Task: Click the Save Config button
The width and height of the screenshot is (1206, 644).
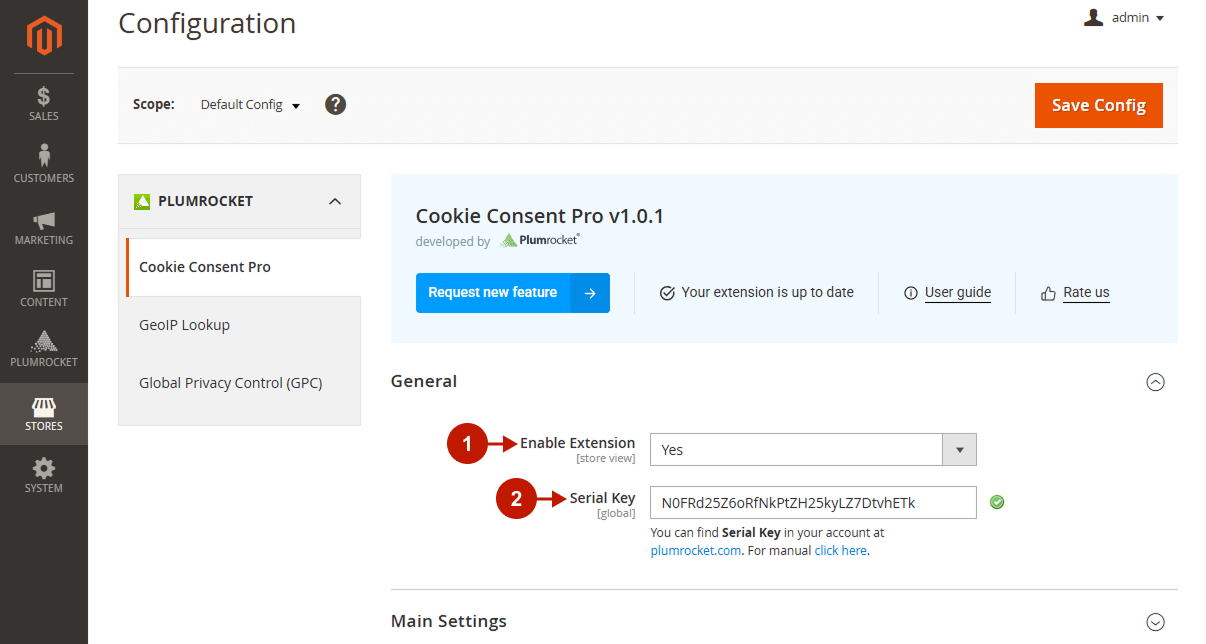Action: (1098, 105)
